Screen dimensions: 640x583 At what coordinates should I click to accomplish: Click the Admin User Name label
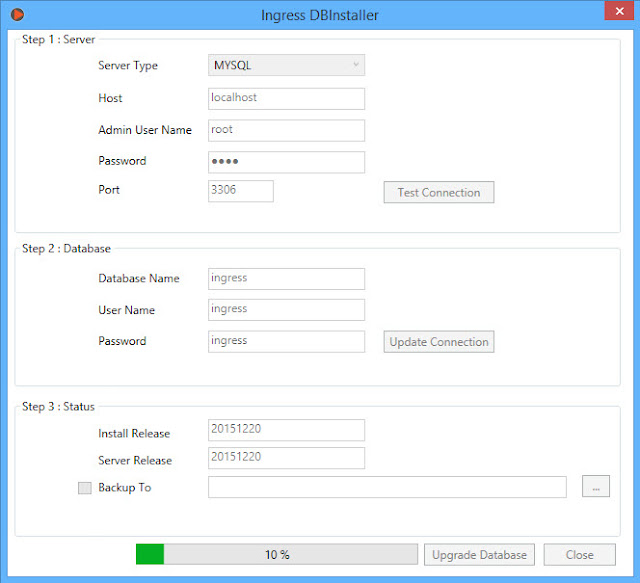(x=145, y=130)
